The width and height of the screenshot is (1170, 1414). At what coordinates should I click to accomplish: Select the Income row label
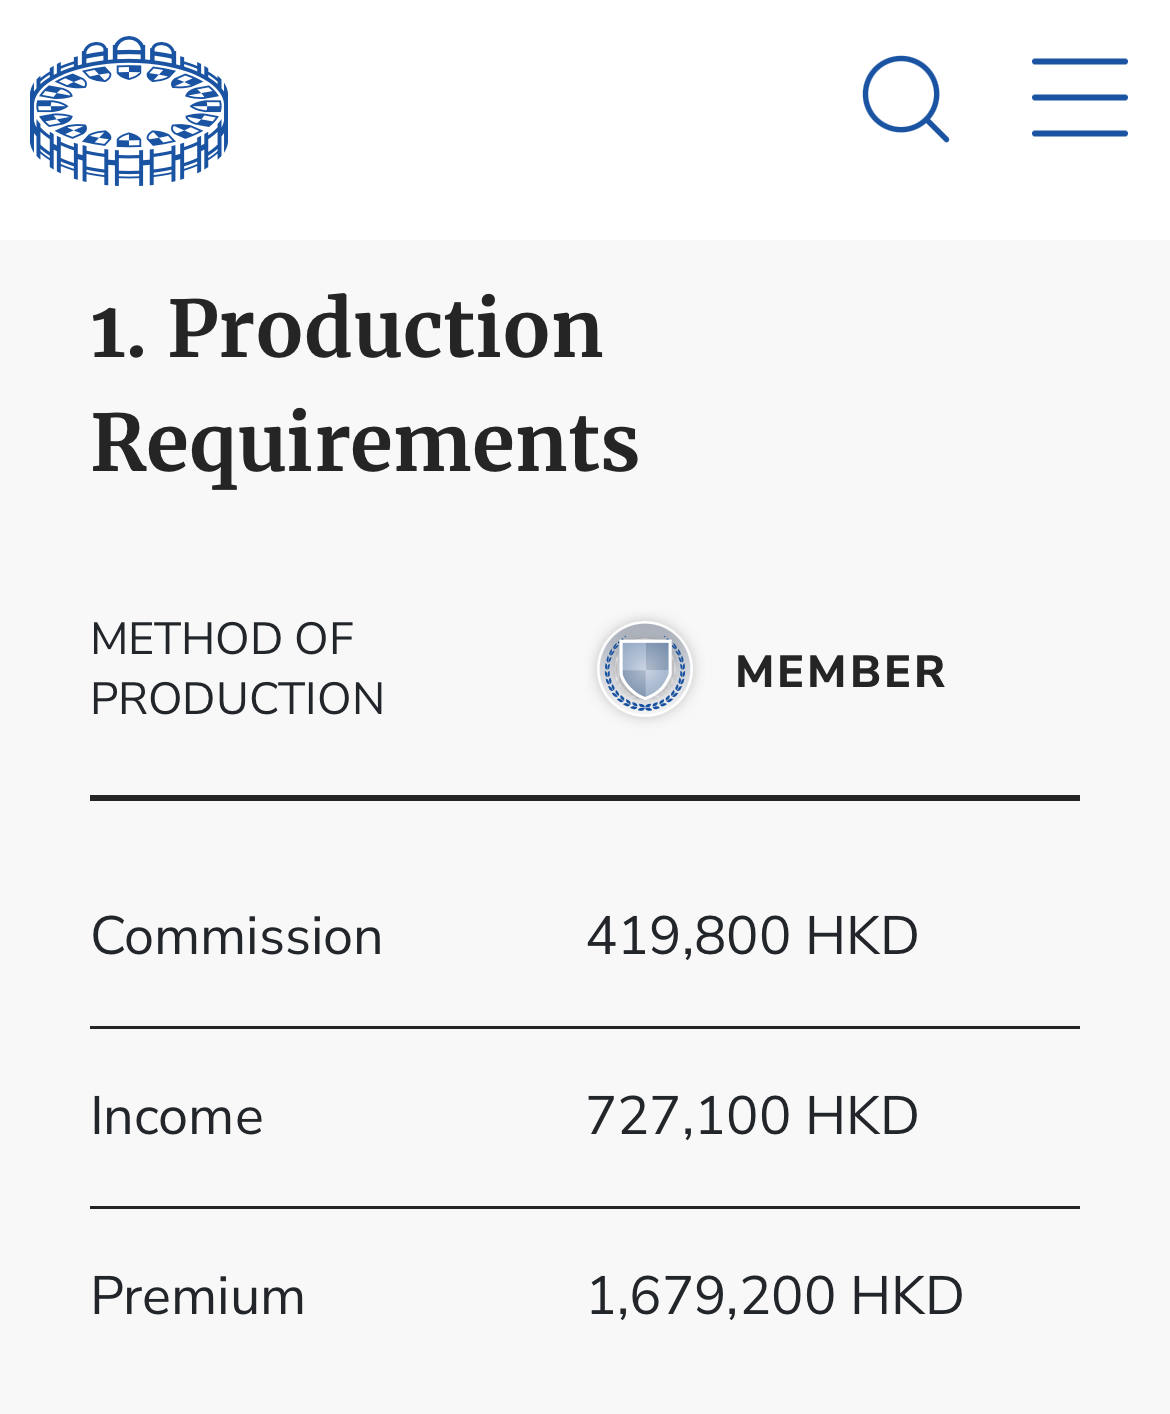[177, 1117]
